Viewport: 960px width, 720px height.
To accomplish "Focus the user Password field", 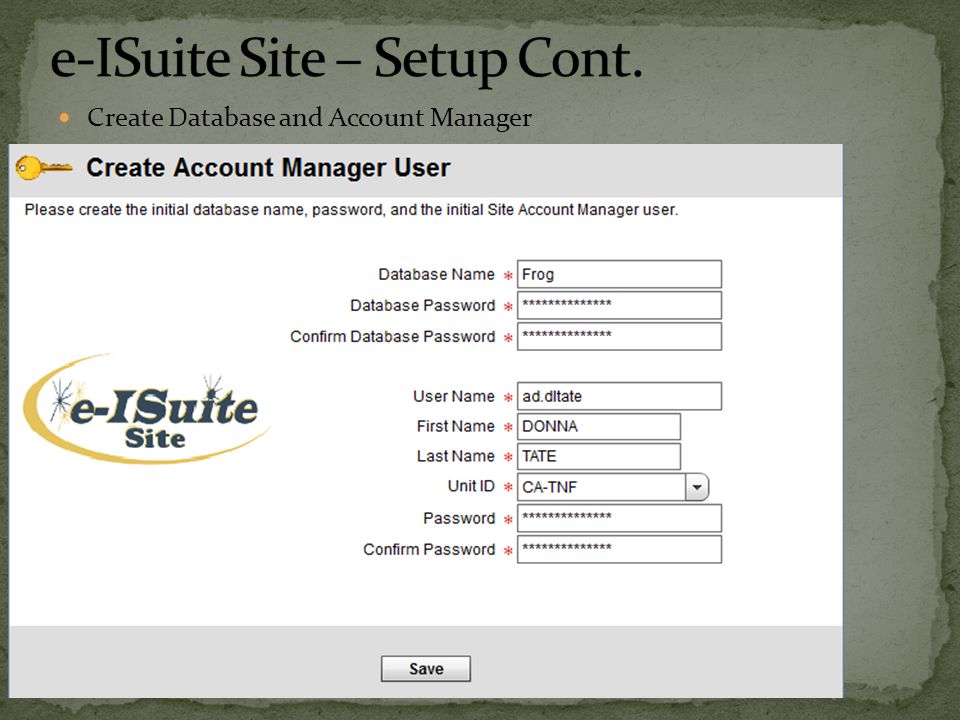I will (619, 518).
